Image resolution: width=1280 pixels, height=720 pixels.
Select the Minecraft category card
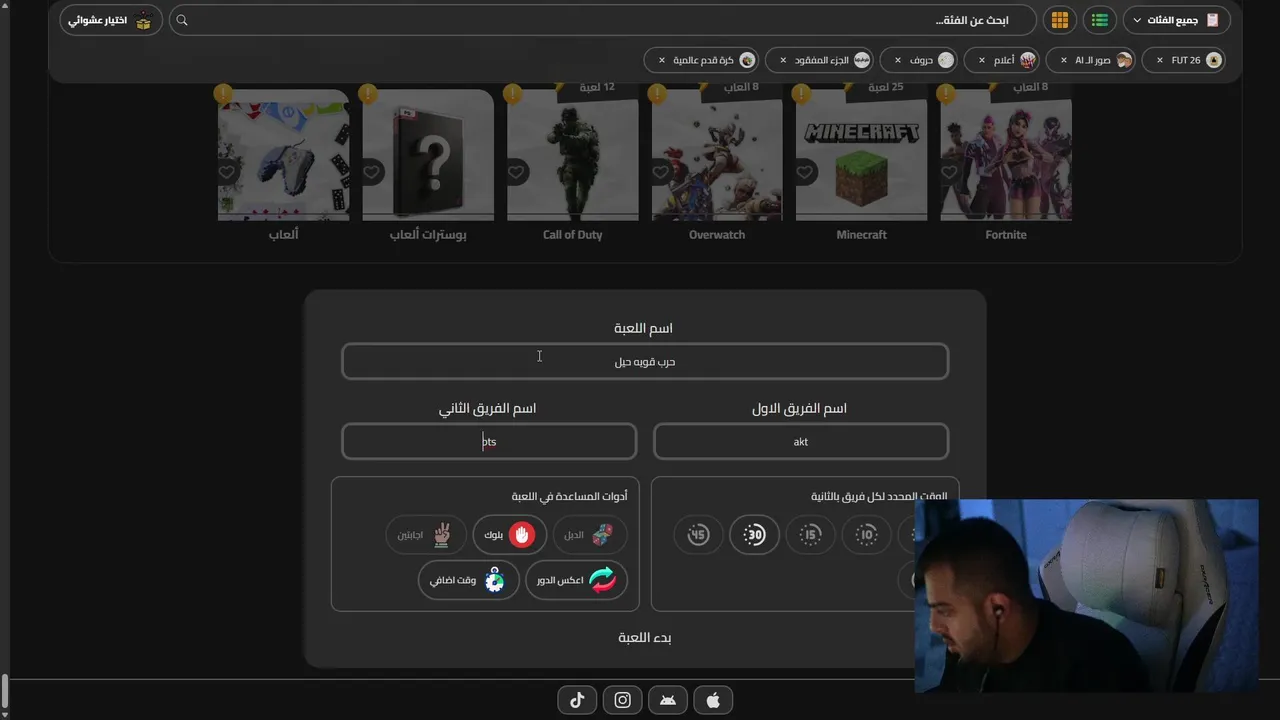pos(862,155)
